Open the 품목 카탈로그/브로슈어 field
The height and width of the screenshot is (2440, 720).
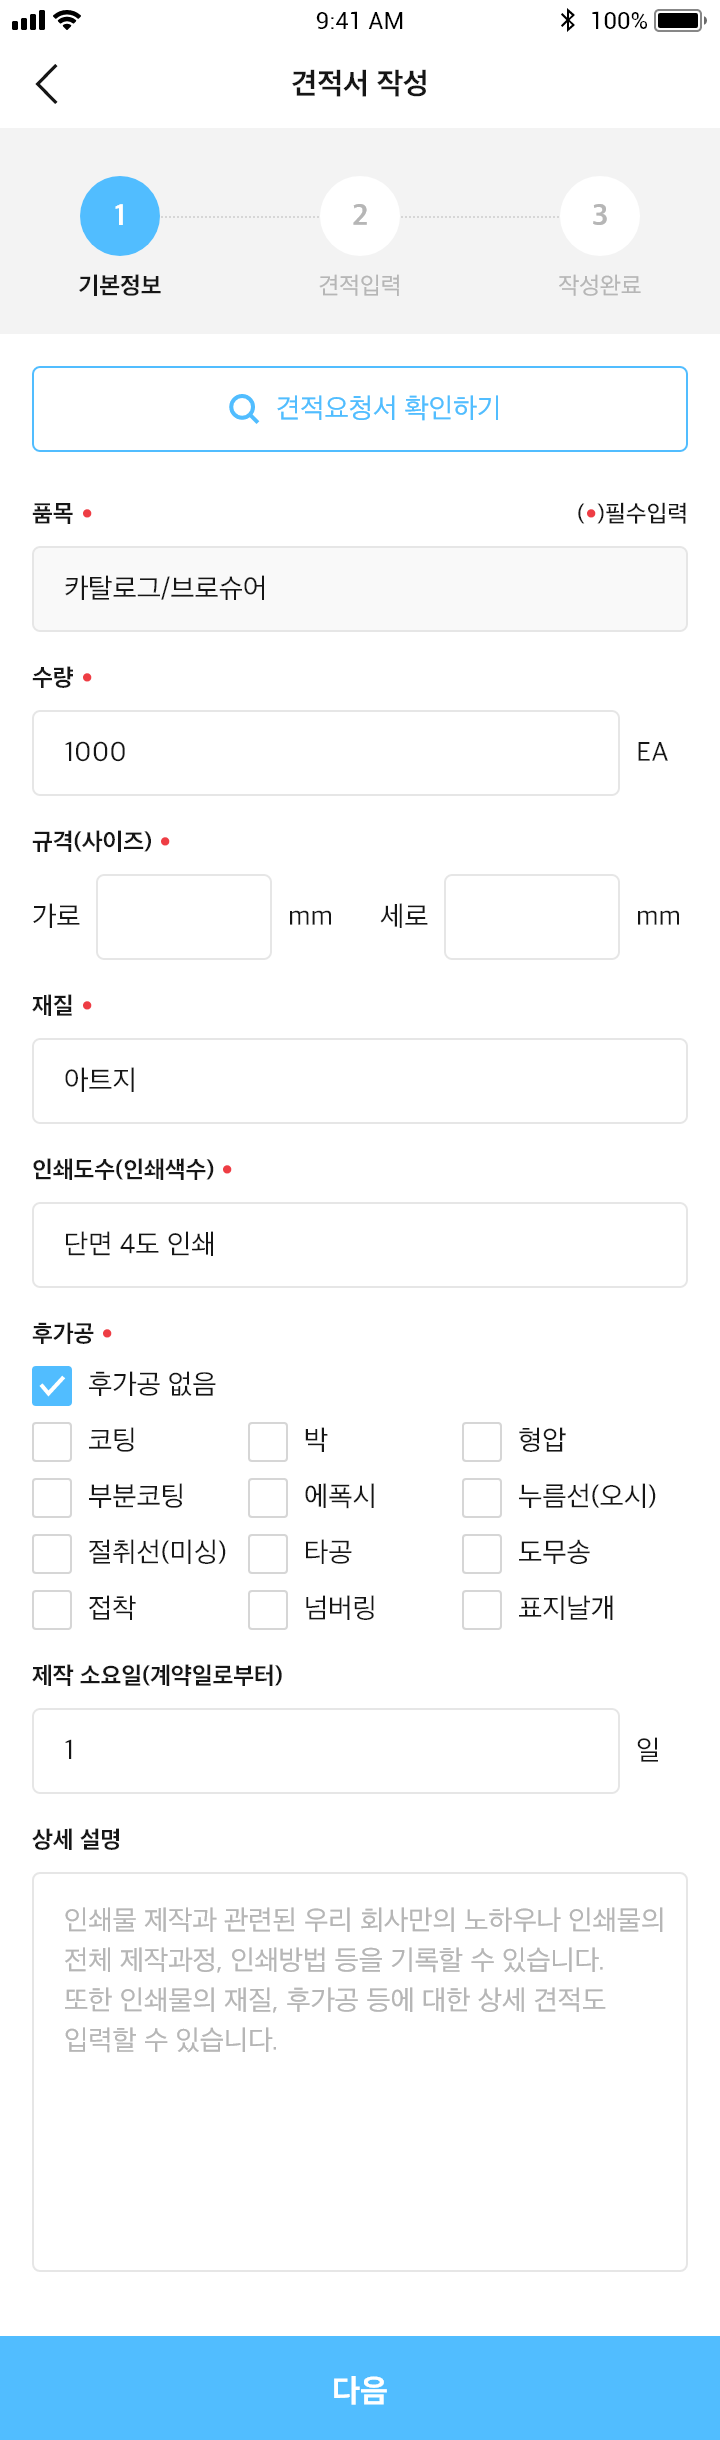pyautogui.click(x=360, y=589)
